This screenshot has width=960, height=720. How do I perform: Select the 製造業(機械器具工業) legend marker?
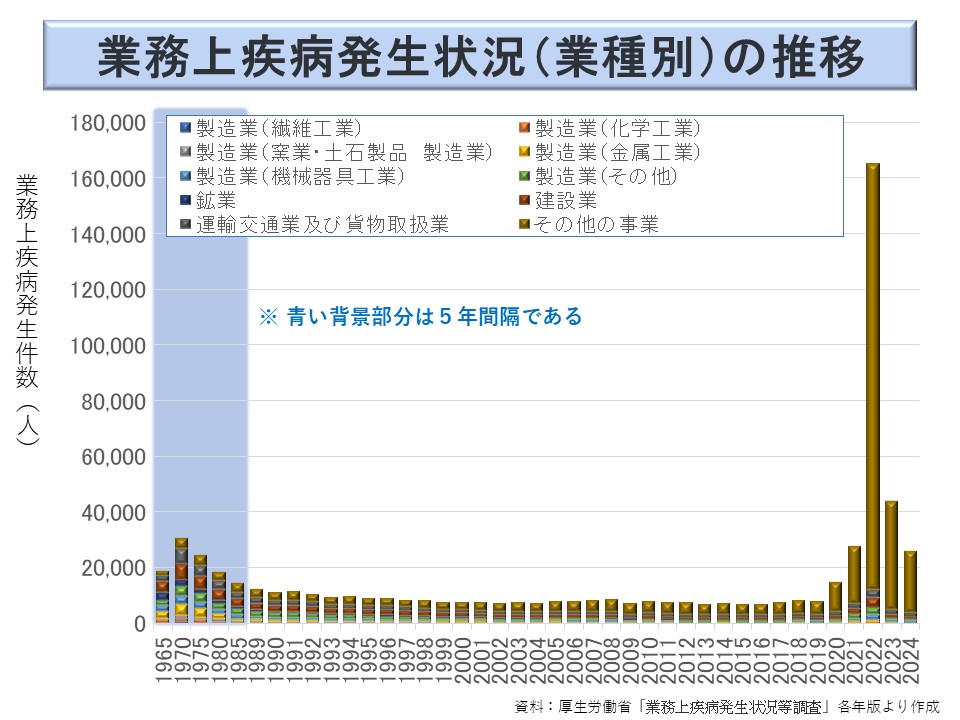[183, 176]
